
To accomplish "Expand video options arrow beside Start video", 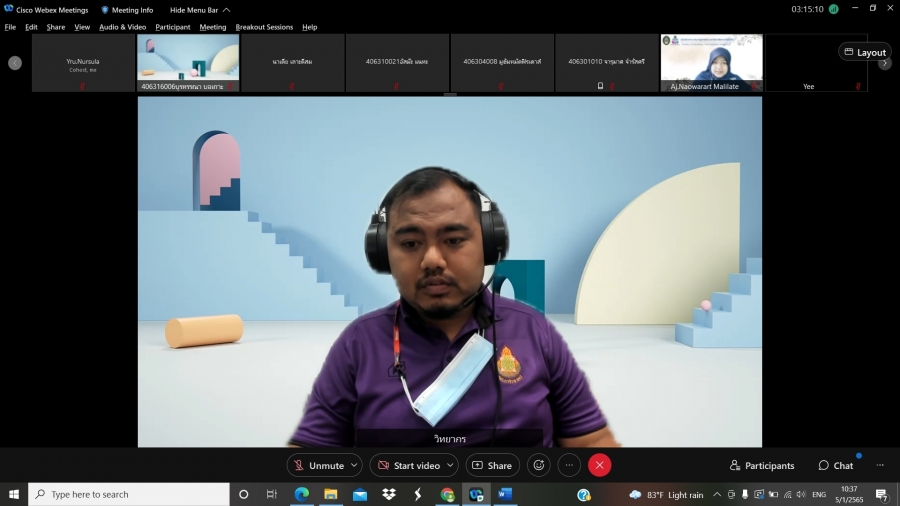I will pyautogui.click(x=449, y=465).
